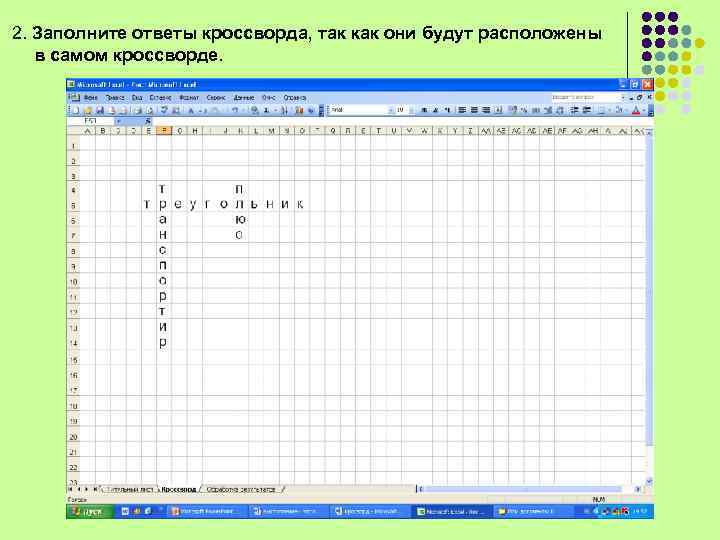Click final 'к' cell of треугольник
Image resolution: width=720 pixels, height=540 pixels.
300,204
